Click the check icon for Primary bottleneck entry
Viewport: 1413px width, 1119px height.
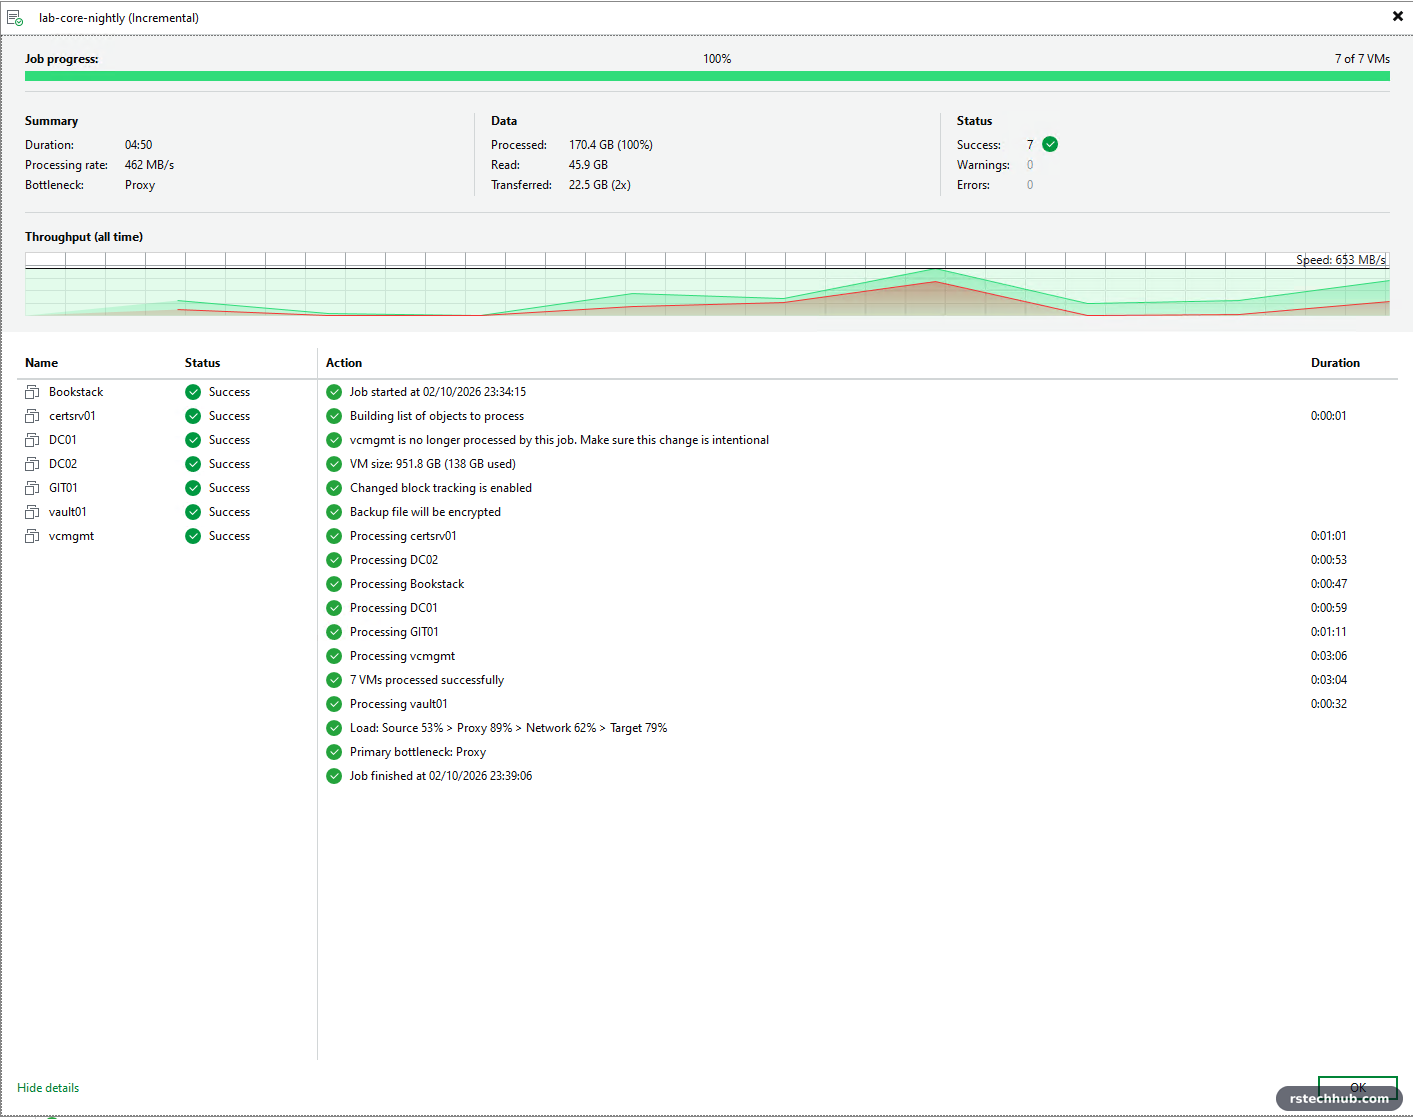click(x=334, y=752)
